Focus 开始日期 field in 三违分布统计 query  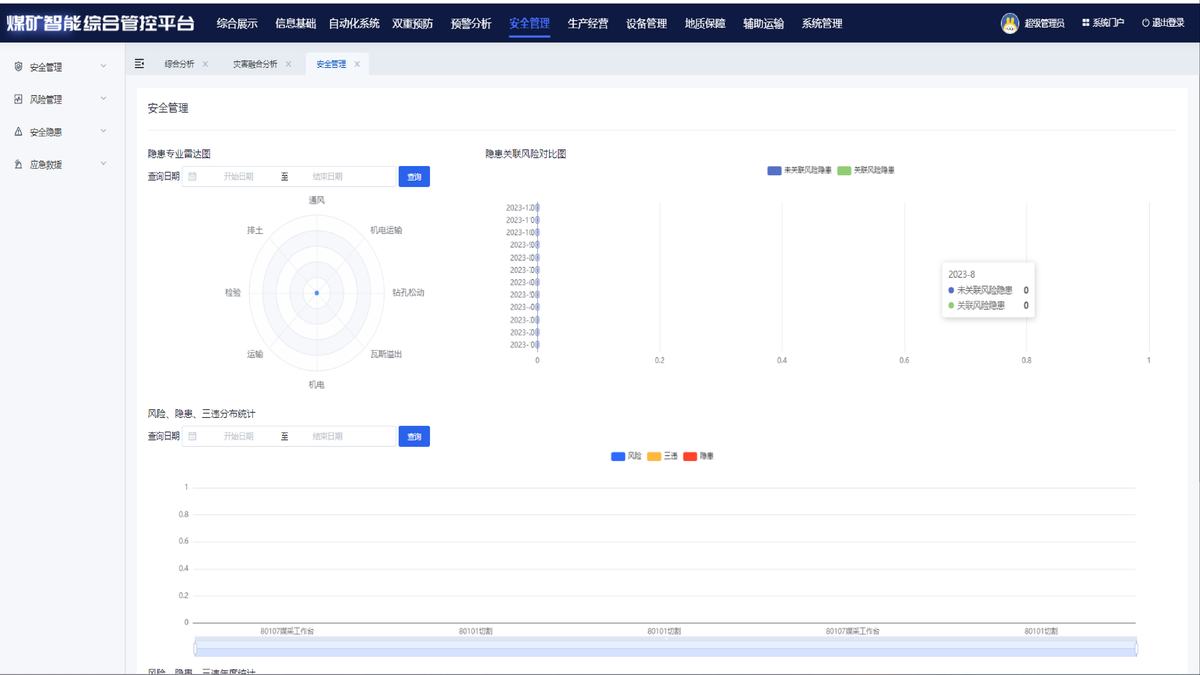[x=238, y=436]
